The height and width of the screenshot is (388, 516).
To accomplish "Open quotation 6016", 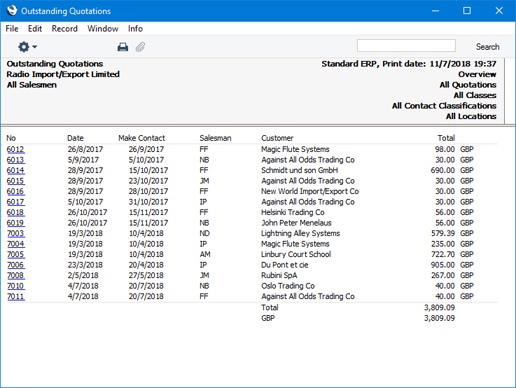I will tap(15, 191).
